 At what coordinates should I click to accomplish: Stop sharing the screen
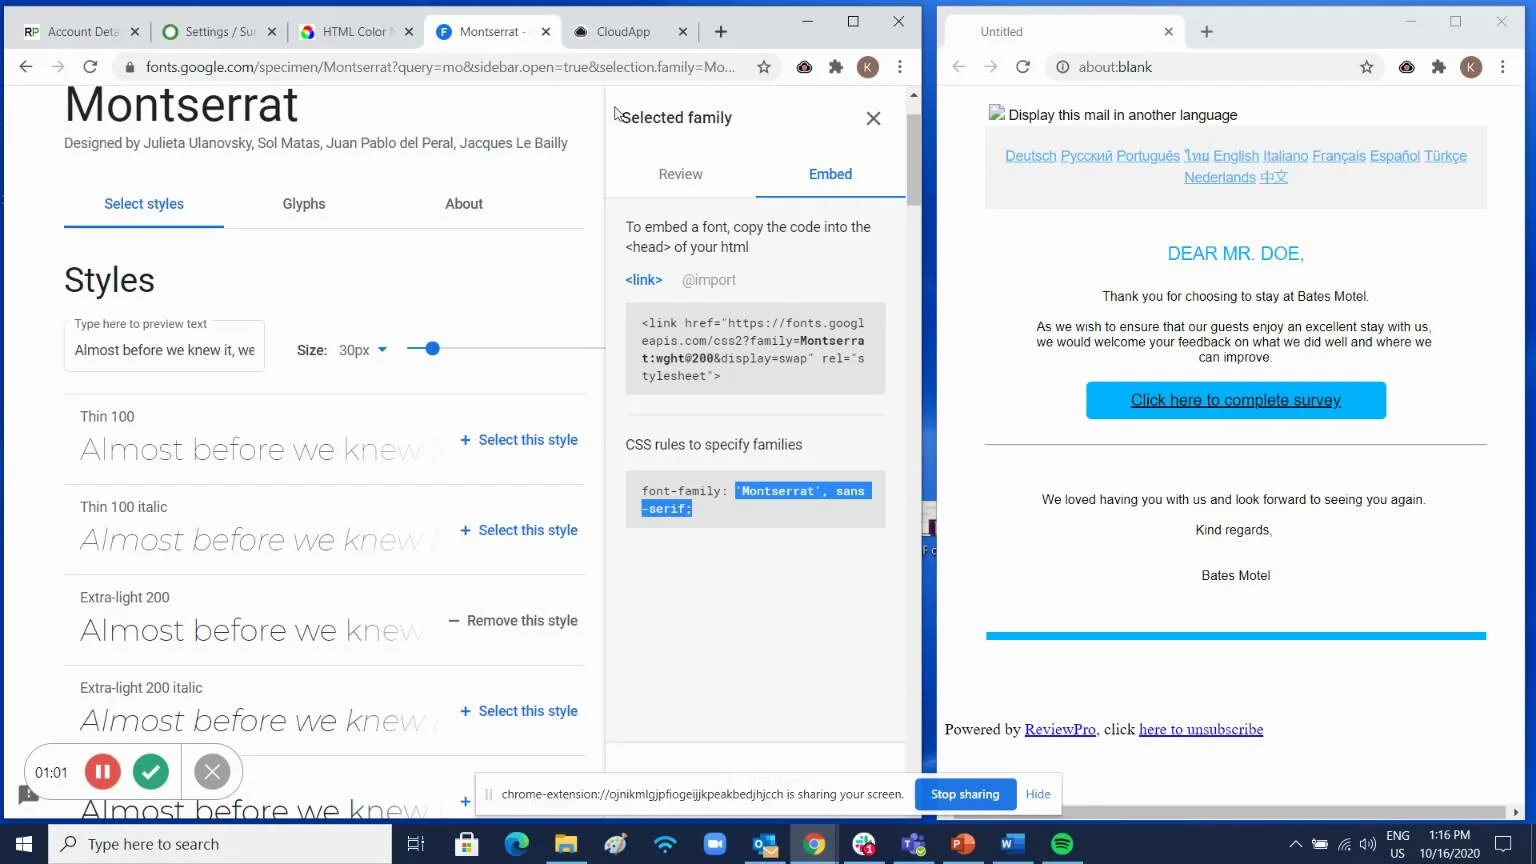(x=965, y=794)
